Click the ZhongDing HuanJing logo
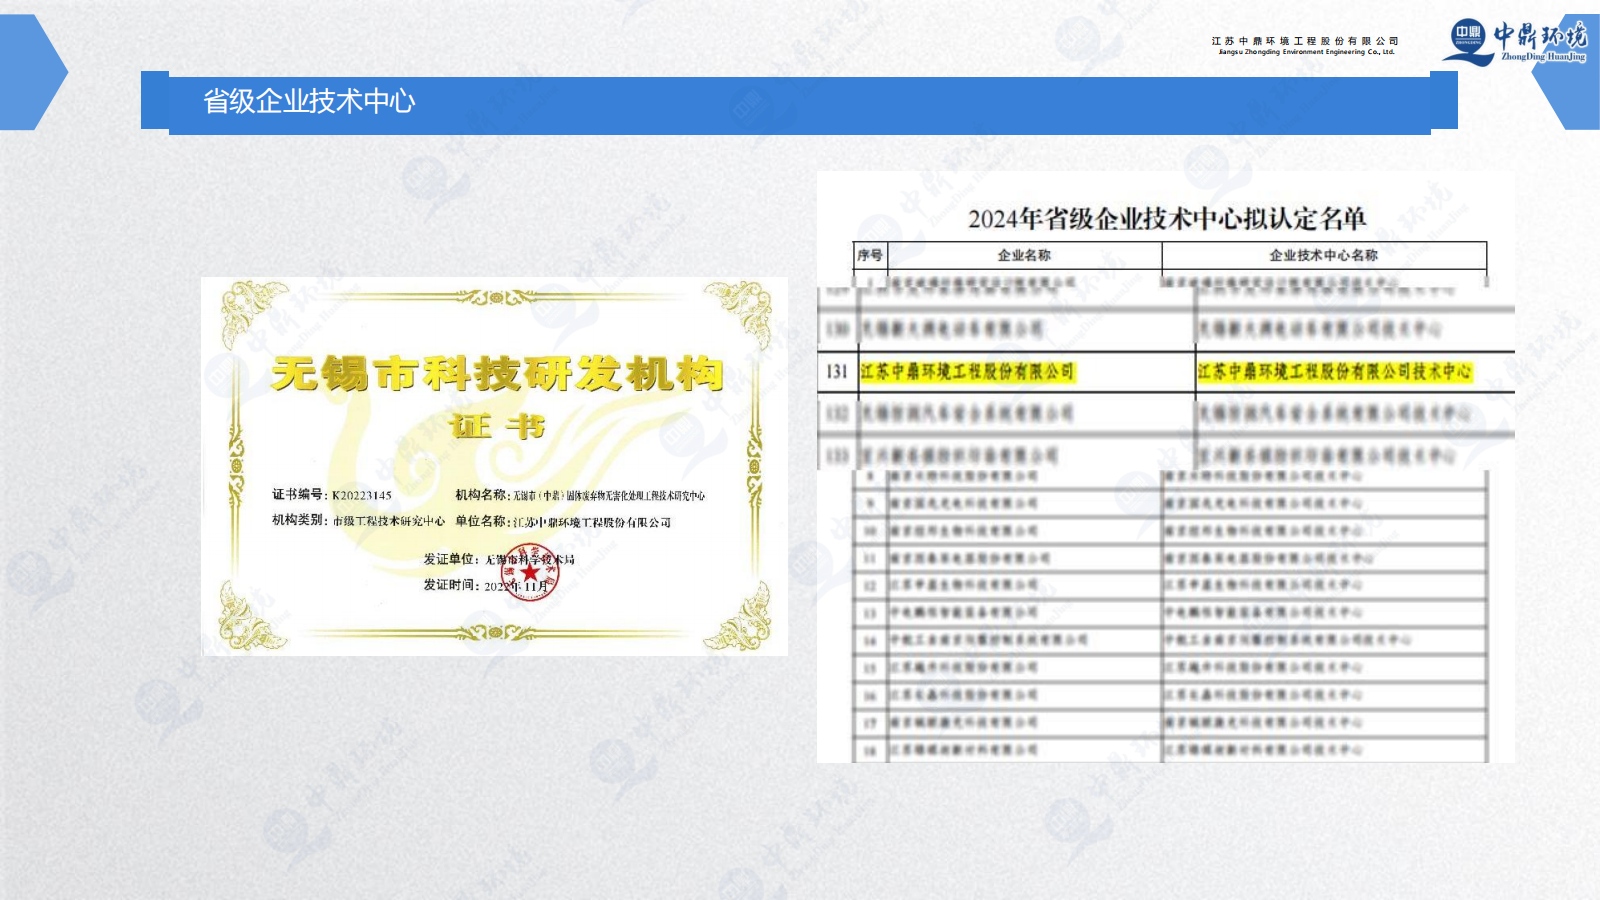The image size is (1600, 900). tap(1514, 42)
